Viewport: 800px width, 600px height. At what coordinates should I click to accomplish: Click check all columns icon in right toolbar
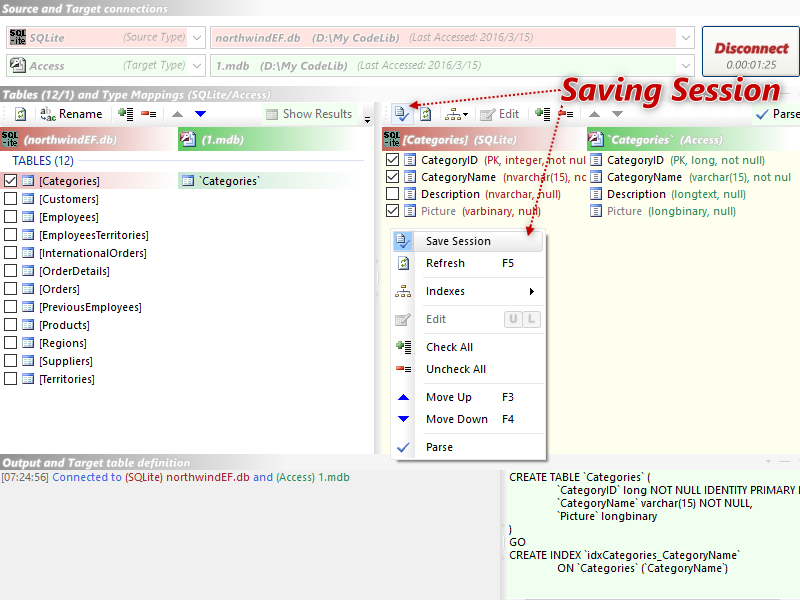point(542,114)
